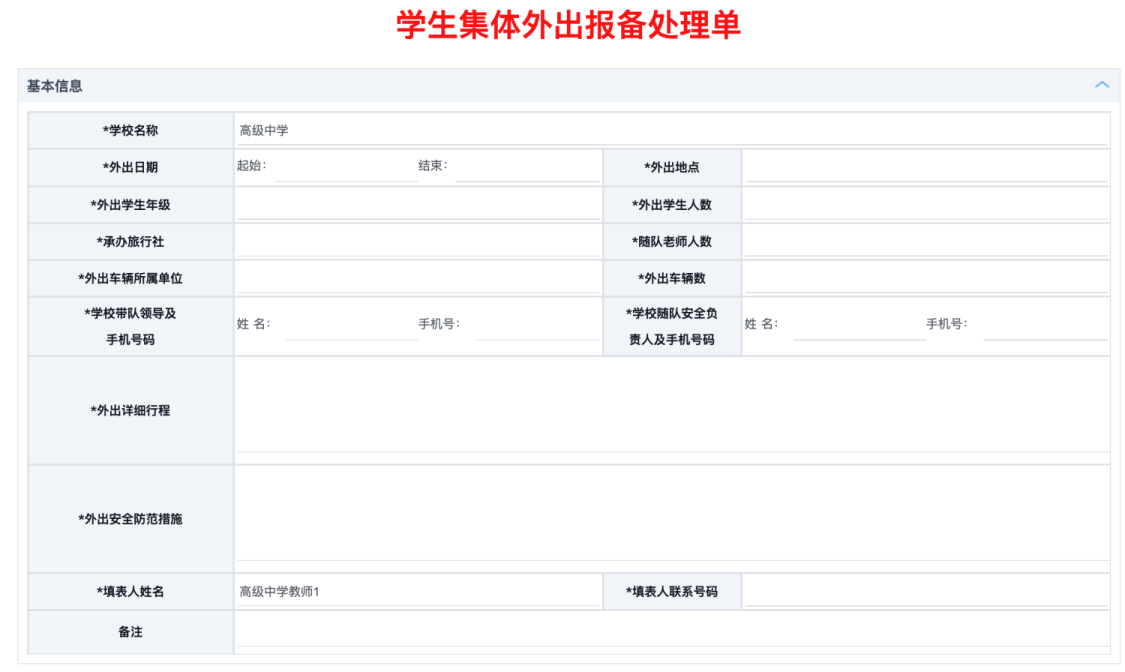Focus the 承办旅行社 input field
1125x672 pixels.
418,242
